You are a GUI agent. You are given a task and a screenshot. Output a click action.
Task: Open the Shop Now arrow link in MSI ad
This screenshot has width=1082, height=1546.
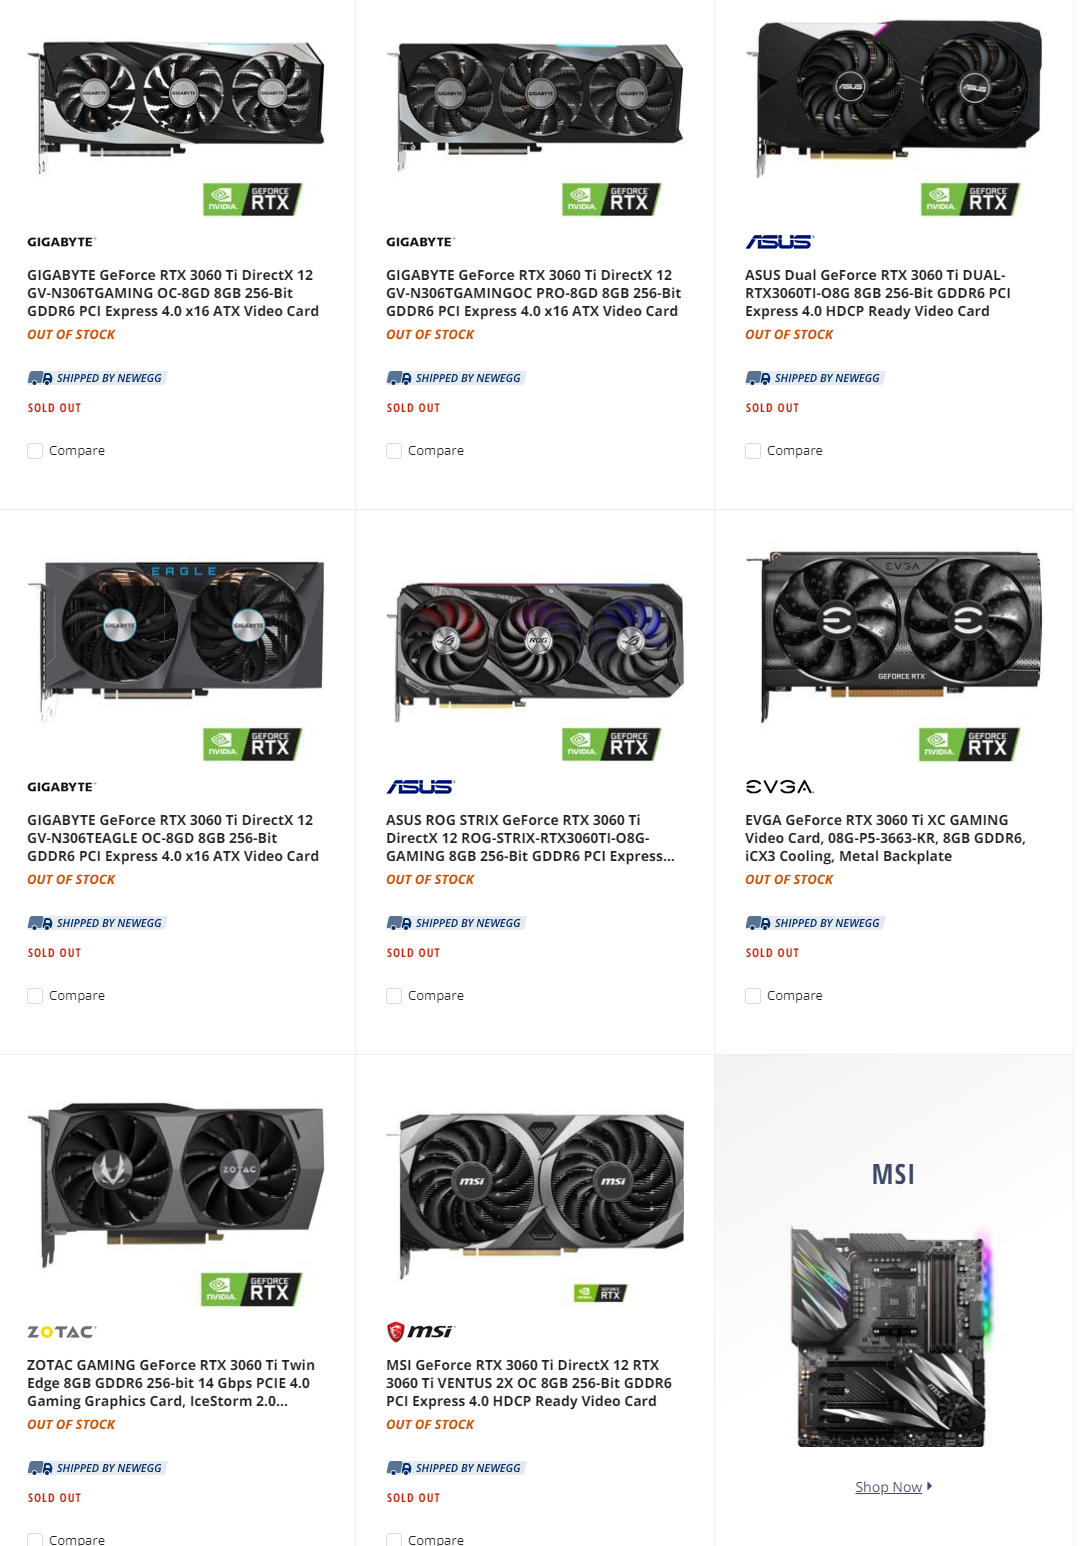click(x=893, y=1487)
